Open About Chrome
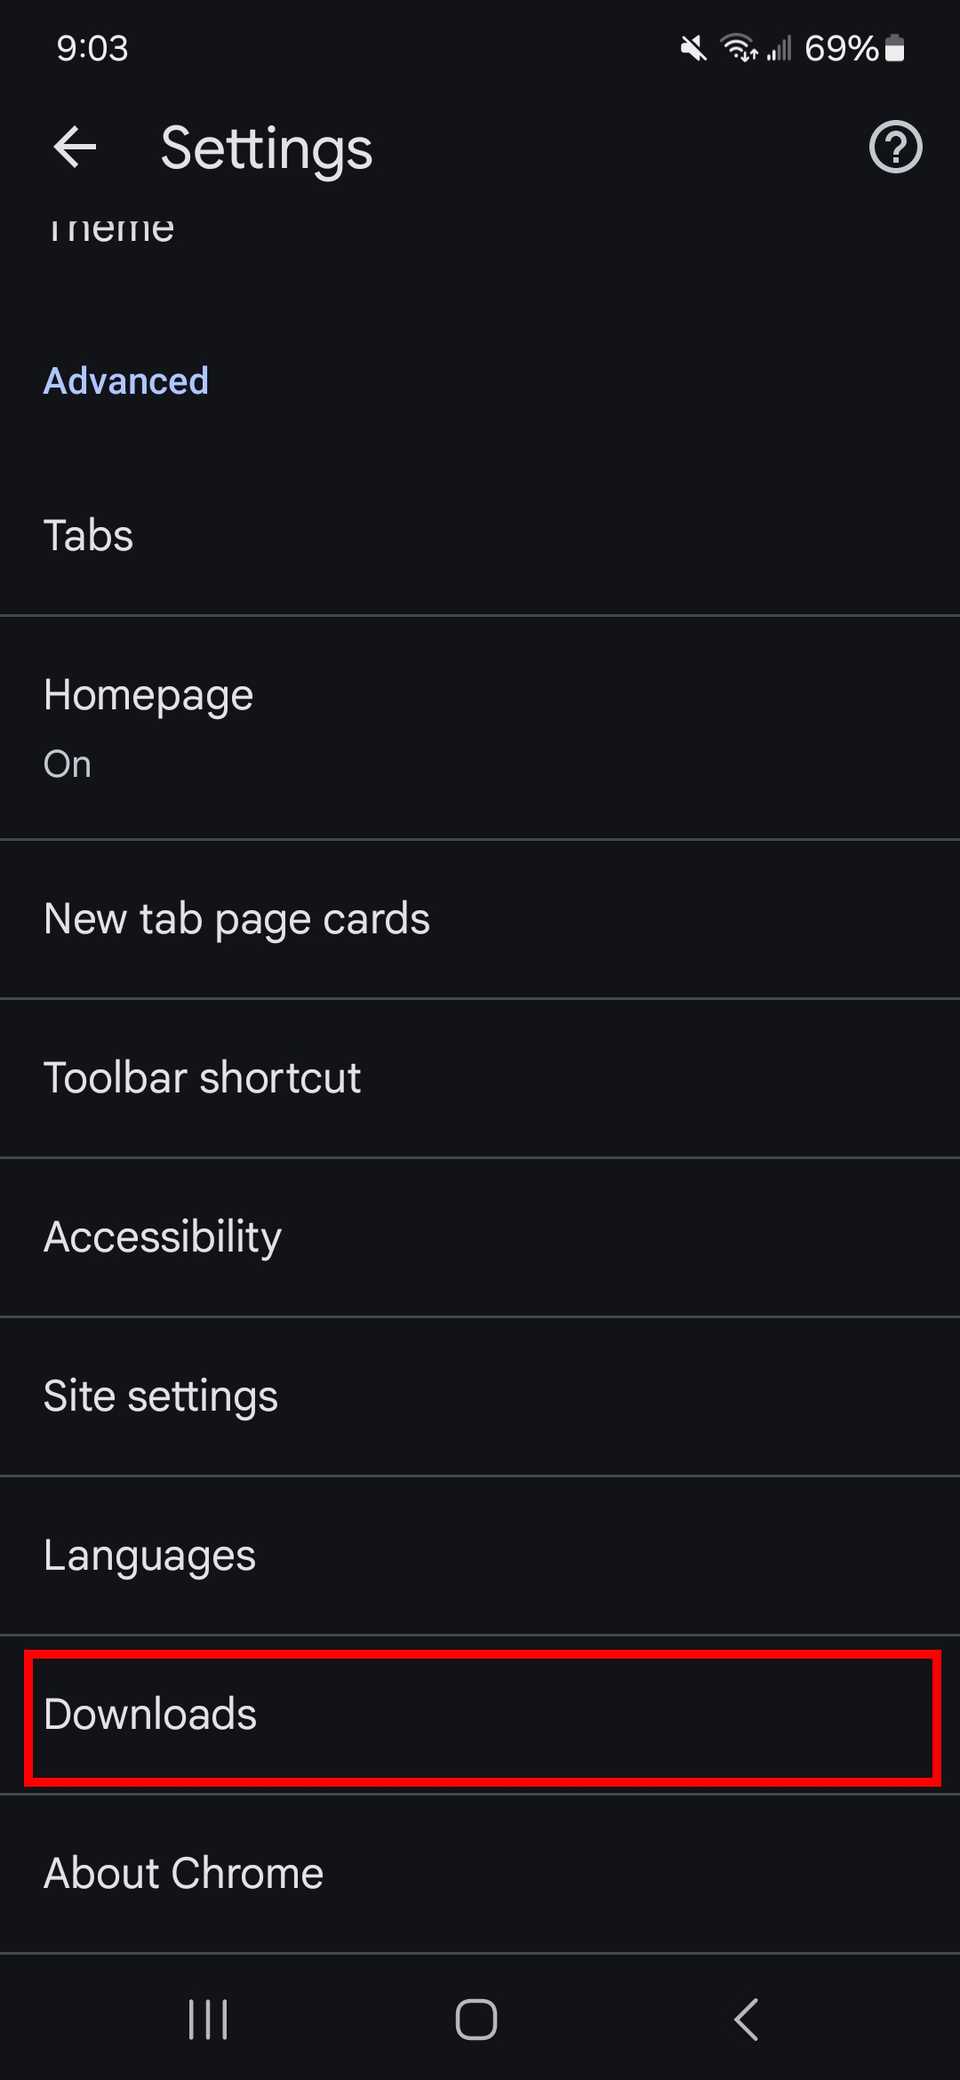The width and height of the screenshot is (960, 2080). click(480, 1872)
